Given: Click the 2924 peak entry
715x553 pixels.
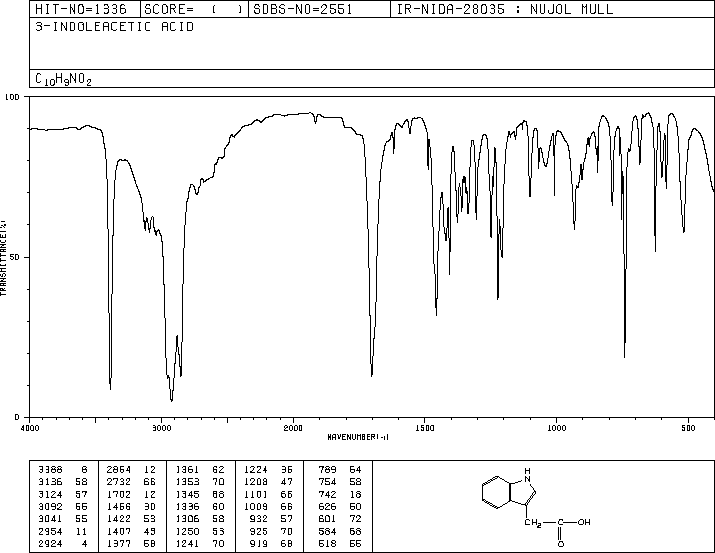Looking at the screenshot, I should (x=63, y=544).
